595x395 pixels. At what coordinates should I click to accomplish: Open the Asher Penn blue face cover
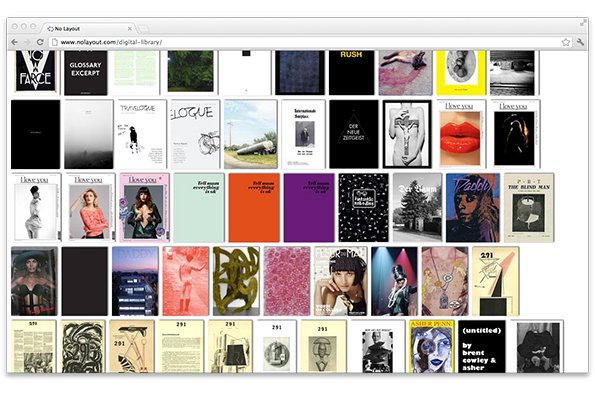tap(432, 346)
